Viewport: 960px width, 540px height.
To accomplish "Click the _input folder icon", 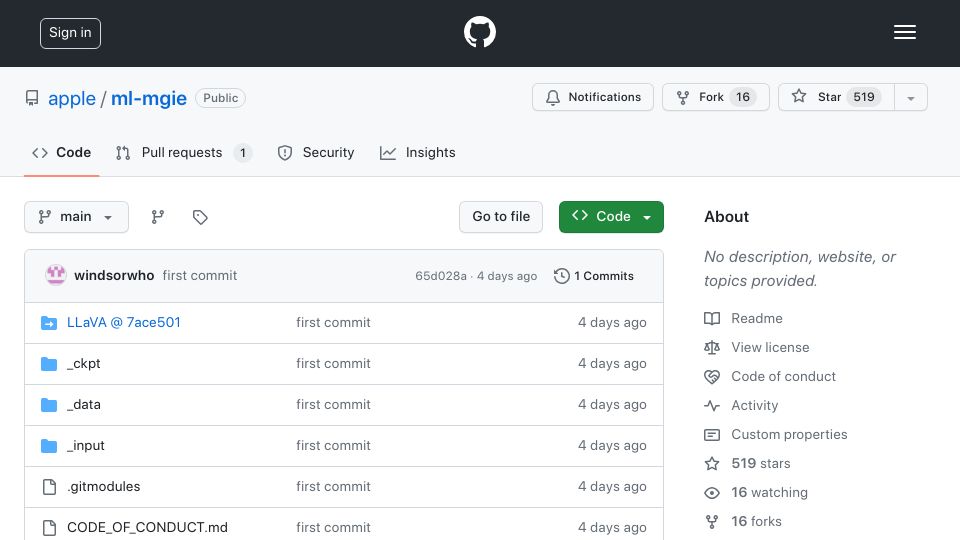I will point(49,446).
